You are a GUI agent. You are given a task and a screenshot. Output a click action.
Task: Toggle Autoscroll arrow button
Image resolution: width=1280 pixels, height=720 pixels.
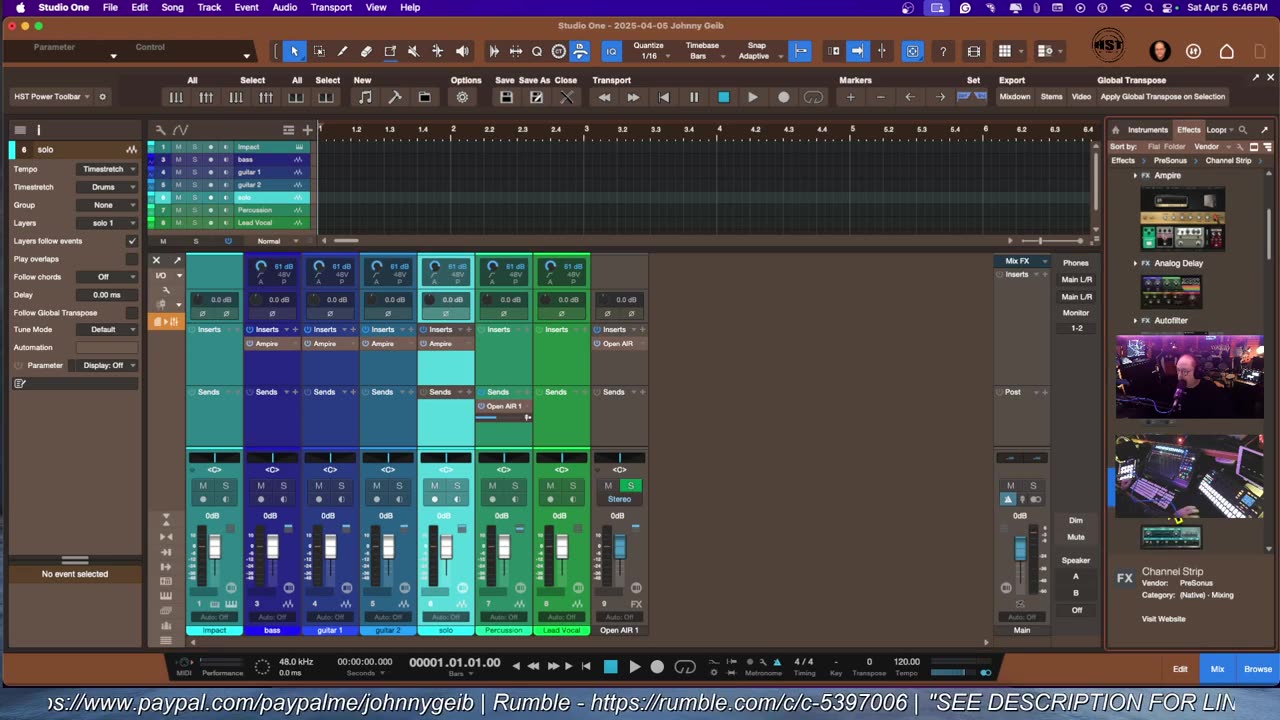(x=857, y=51)
